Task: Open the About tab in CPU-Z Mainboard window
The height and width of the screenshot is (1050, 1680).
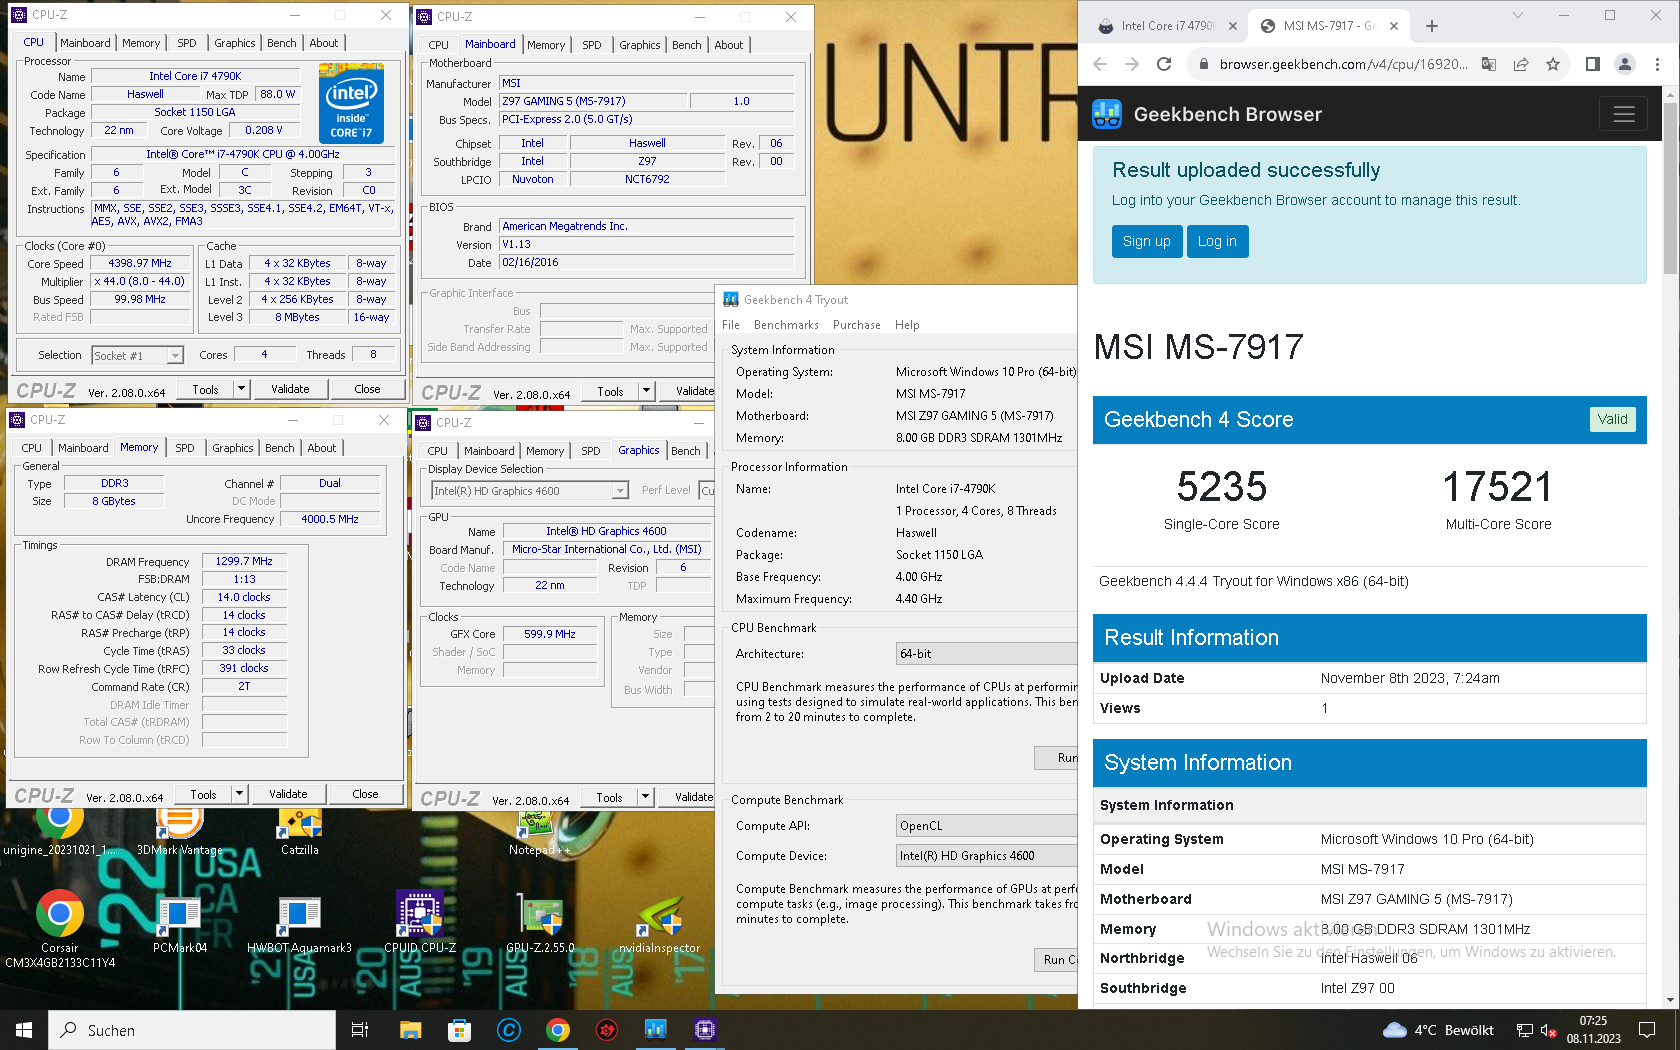Action: click(729, 45)
